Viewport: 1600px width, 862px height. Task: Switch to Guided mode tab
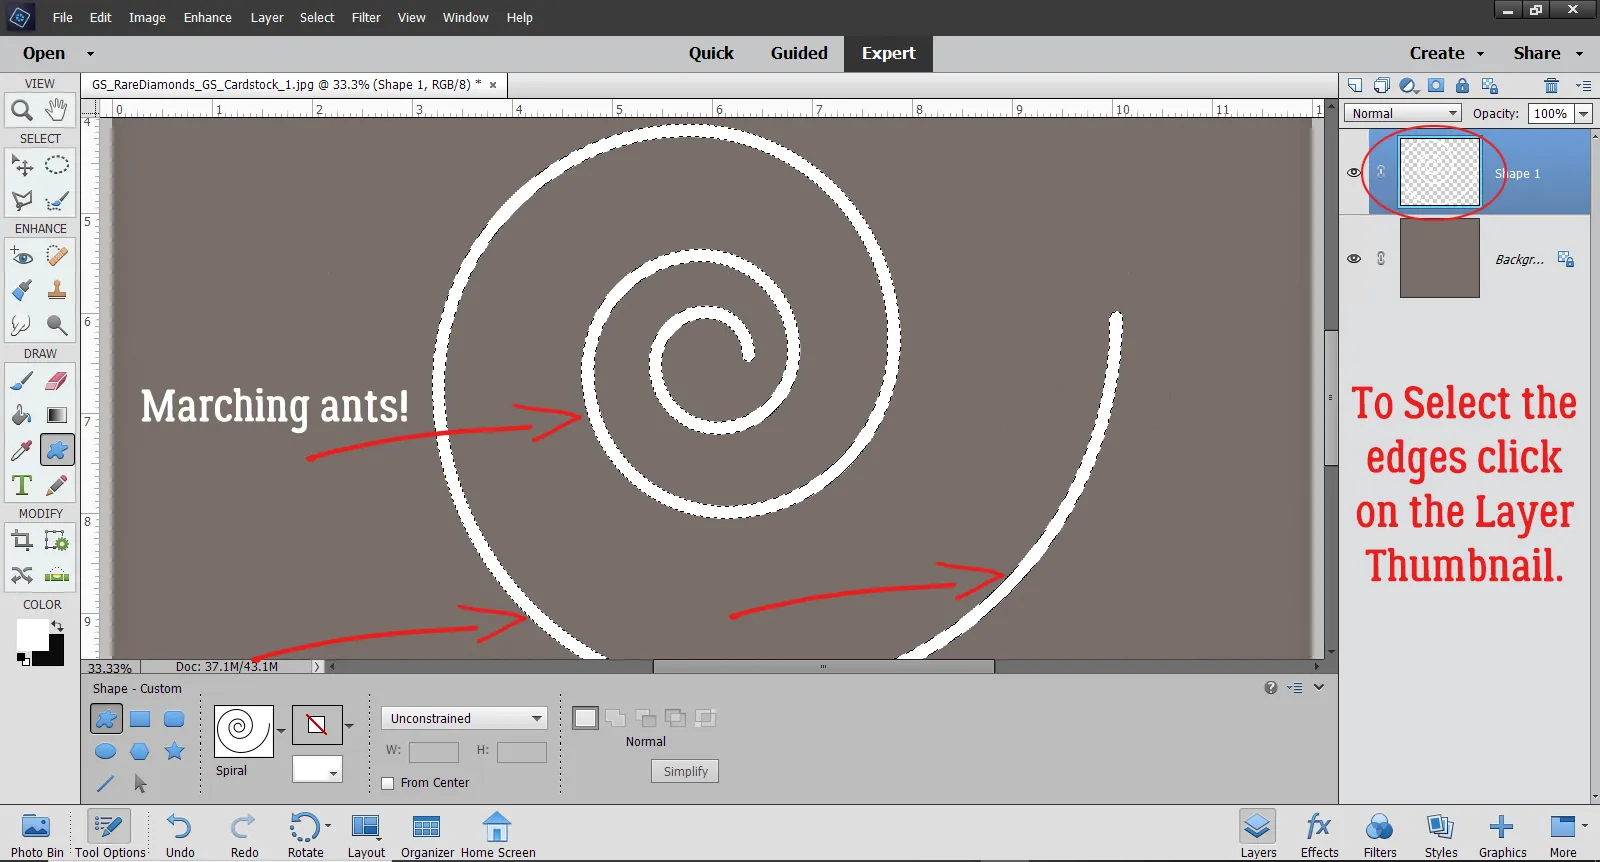tap(798, 53)
